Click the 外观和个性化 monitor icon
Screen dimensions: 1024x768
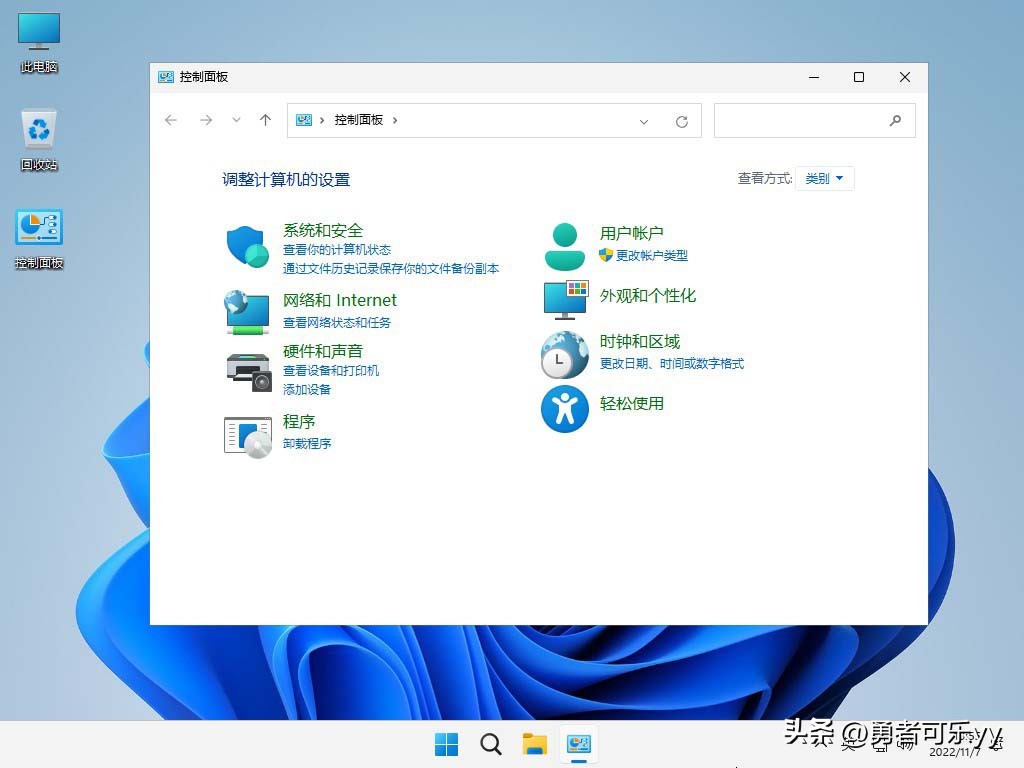565,297
